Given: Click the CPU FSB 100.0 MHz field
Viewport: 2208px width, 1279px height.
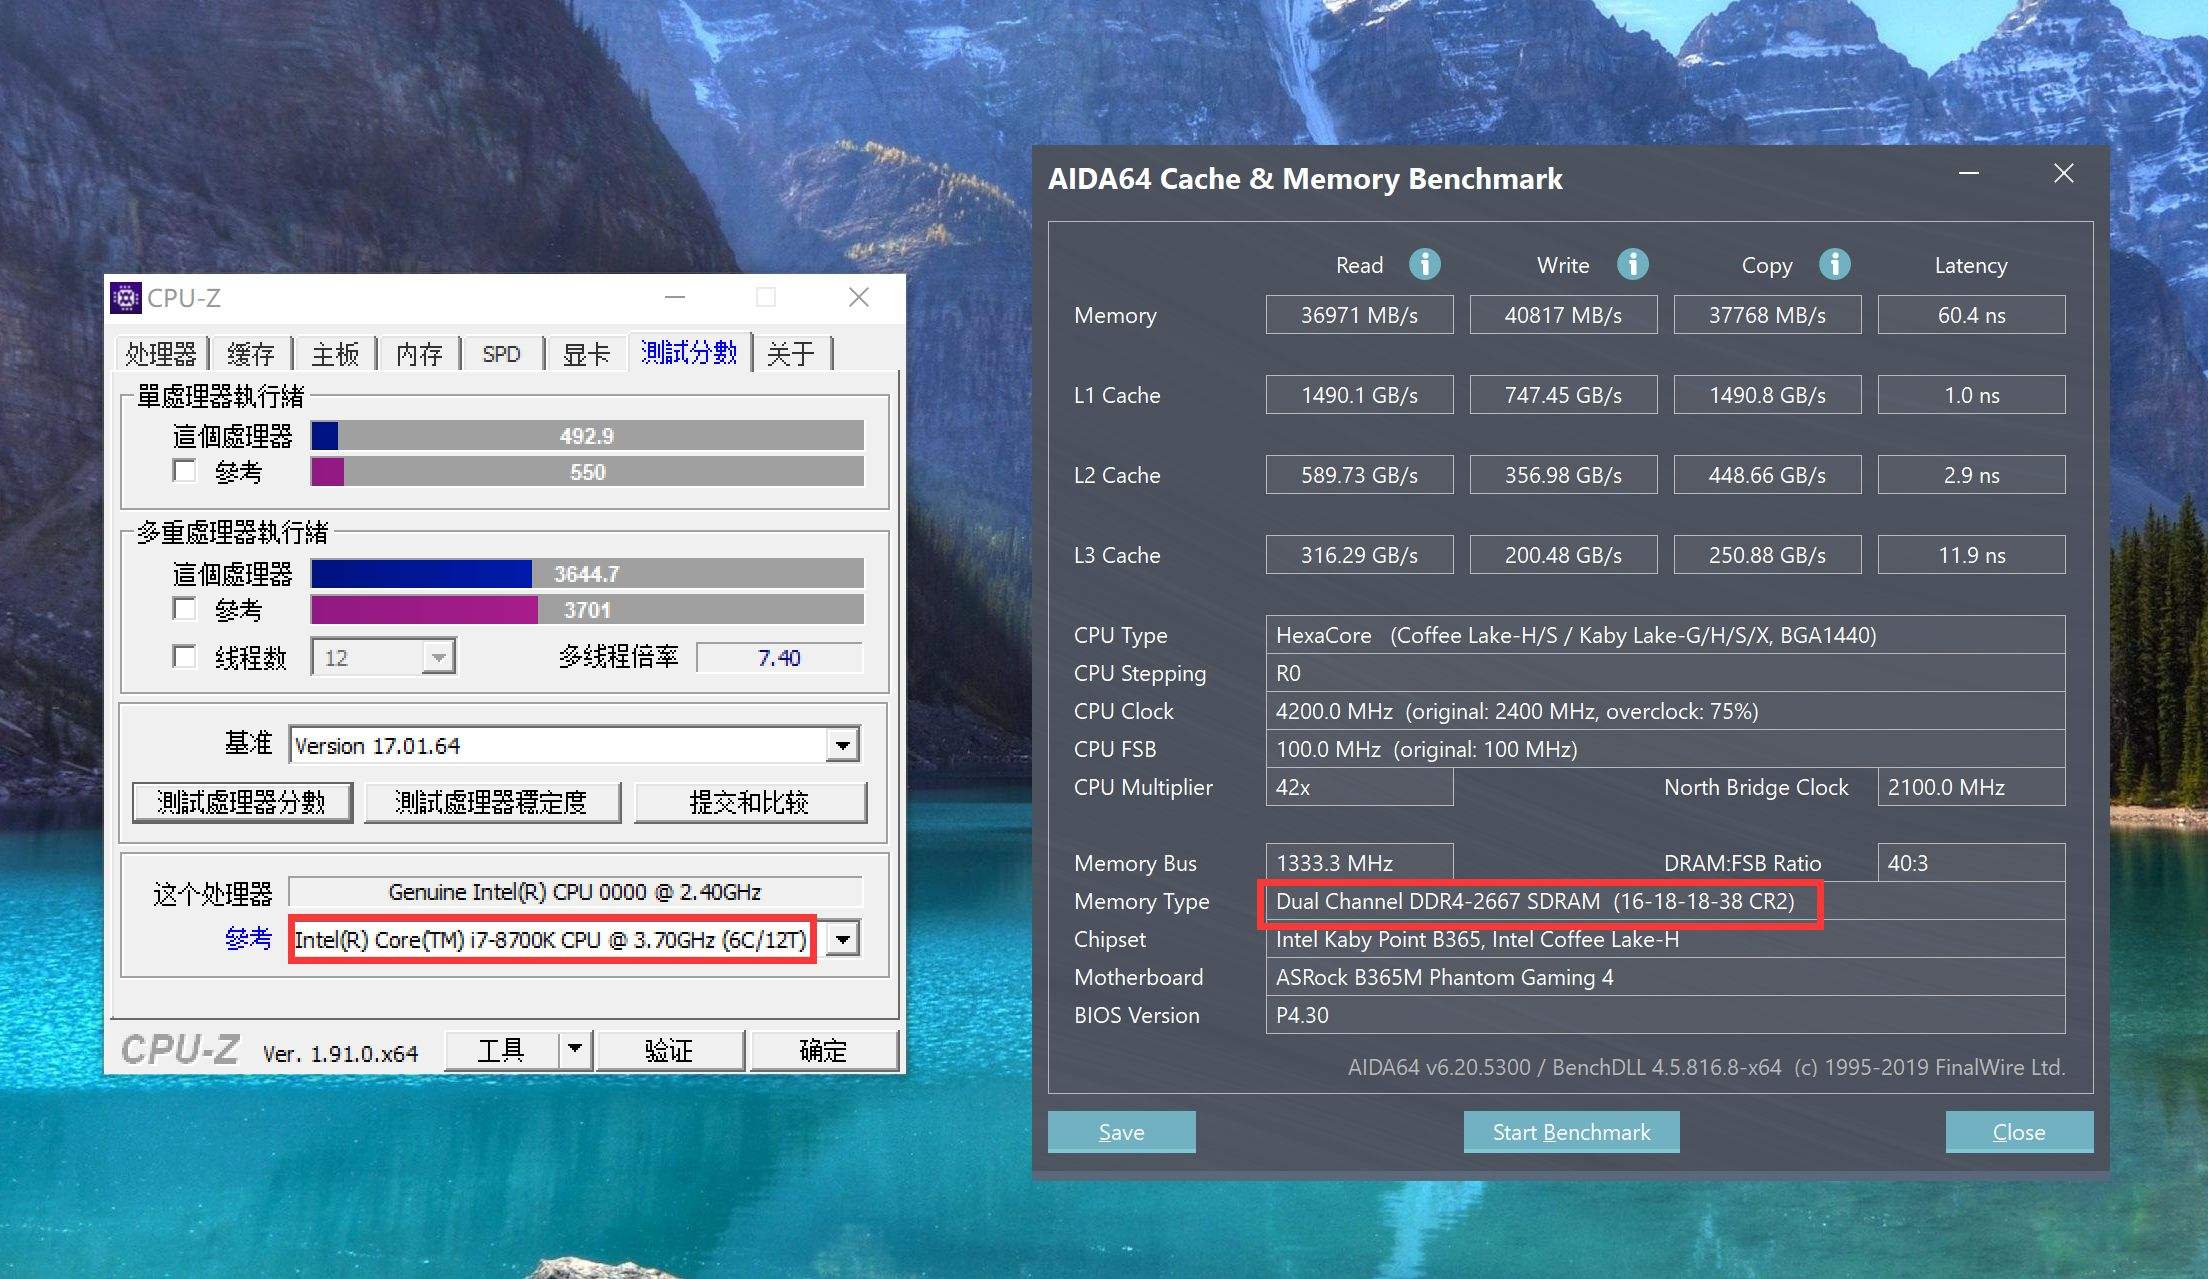Looking at the screenshot, I should coord(1665,749).
